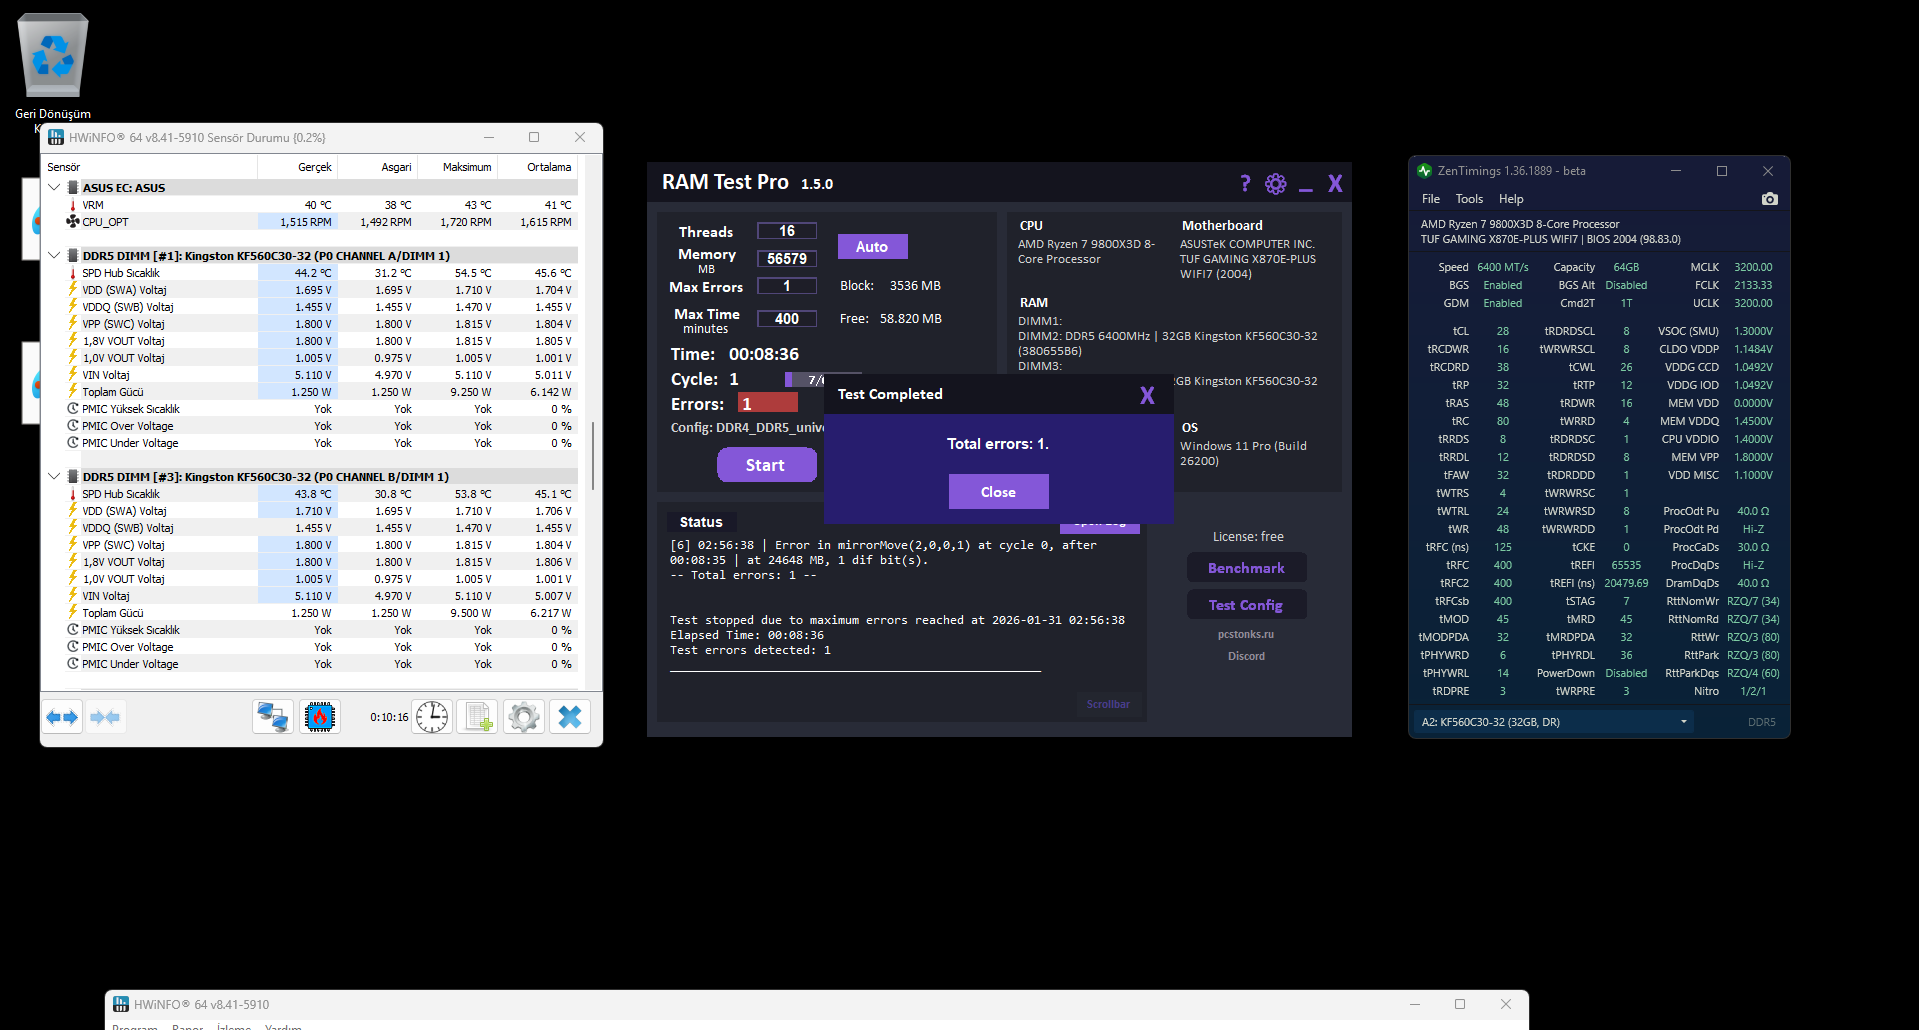Screen dimensions: 1919x1030
Task: Click the HWiNFO sensor window title bar icon
Action: tap(56, 137)
